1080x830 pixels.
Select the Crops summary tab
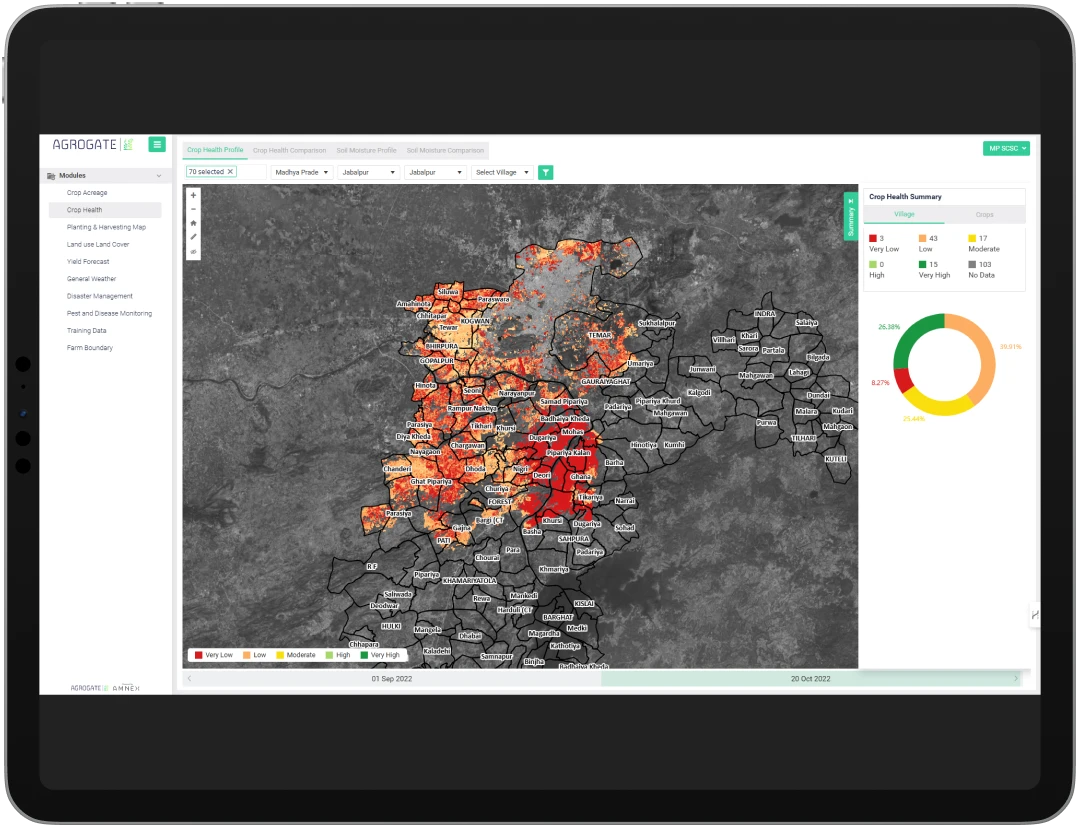985,215
